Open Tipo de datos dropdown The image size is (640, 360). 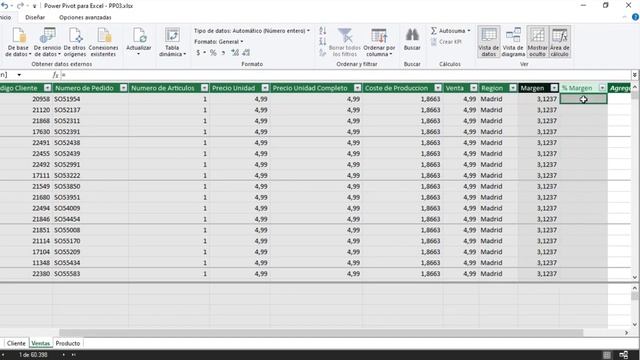point(252,31)
